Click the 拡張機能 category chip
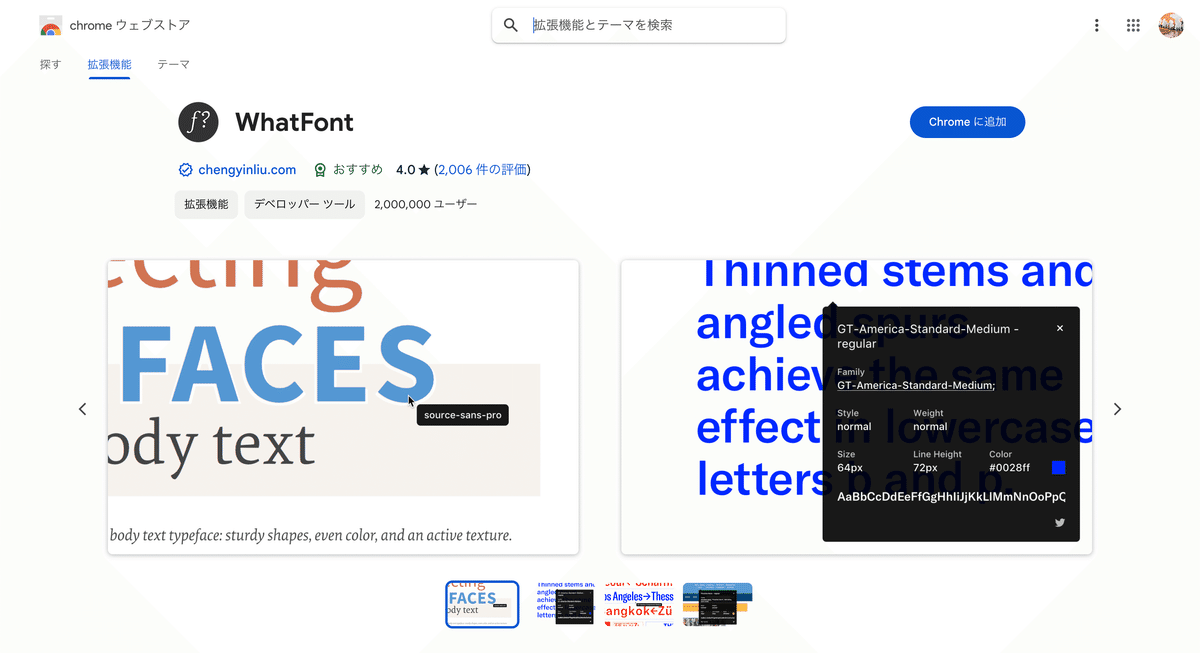The height and width of the screenshot is (653, 1200). click(206, 204)
